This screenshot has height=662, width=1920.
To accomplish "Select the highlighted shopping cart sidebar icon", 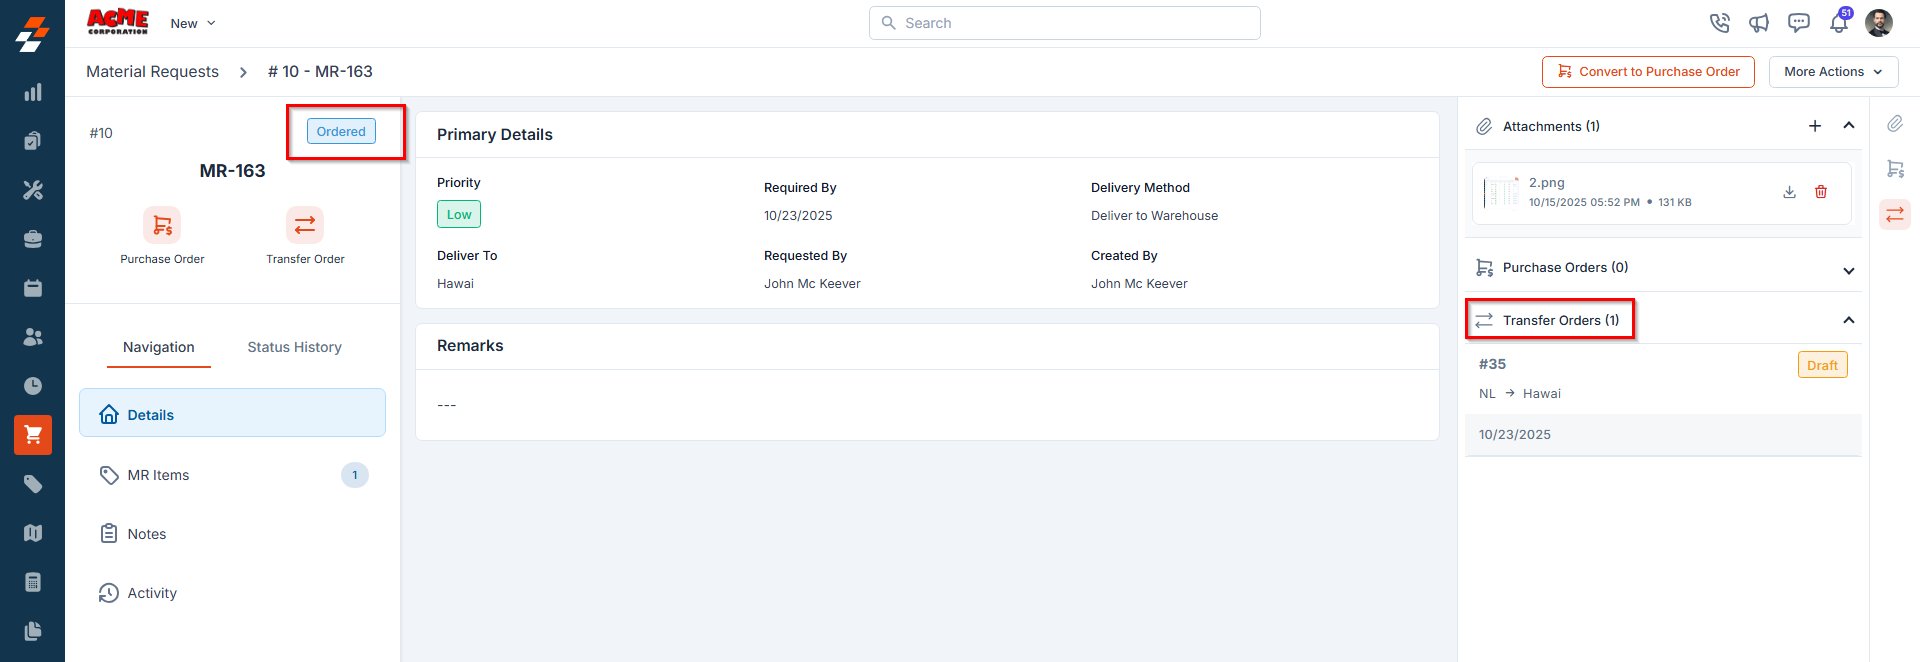I will point(33,435).
